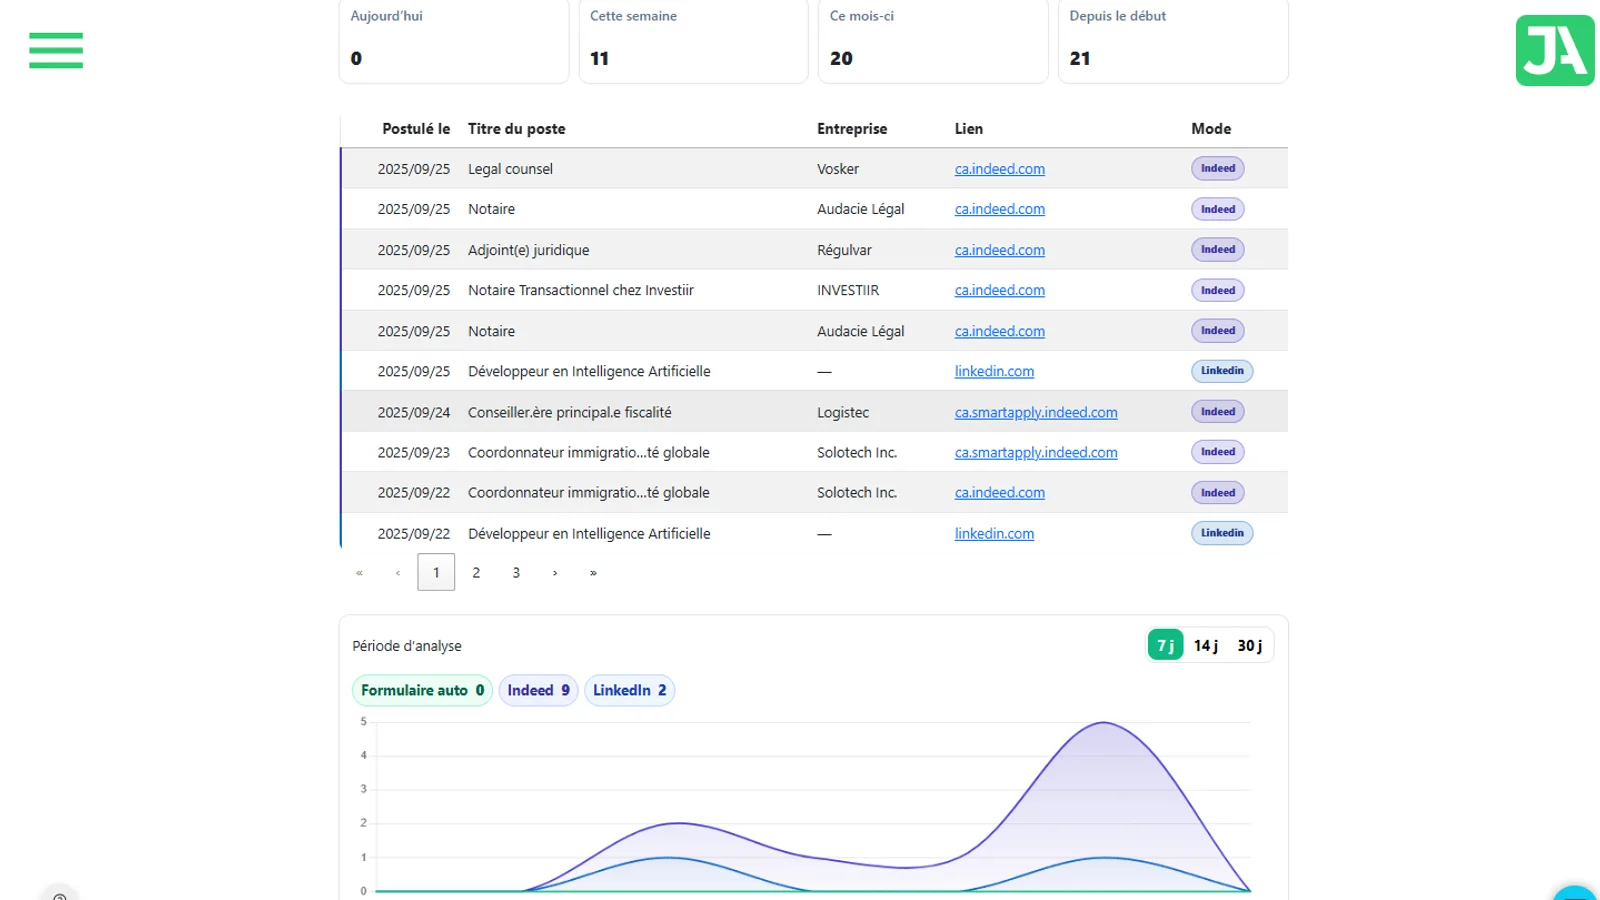
Task: Click the Période d'analyse label
Action: 407,646
